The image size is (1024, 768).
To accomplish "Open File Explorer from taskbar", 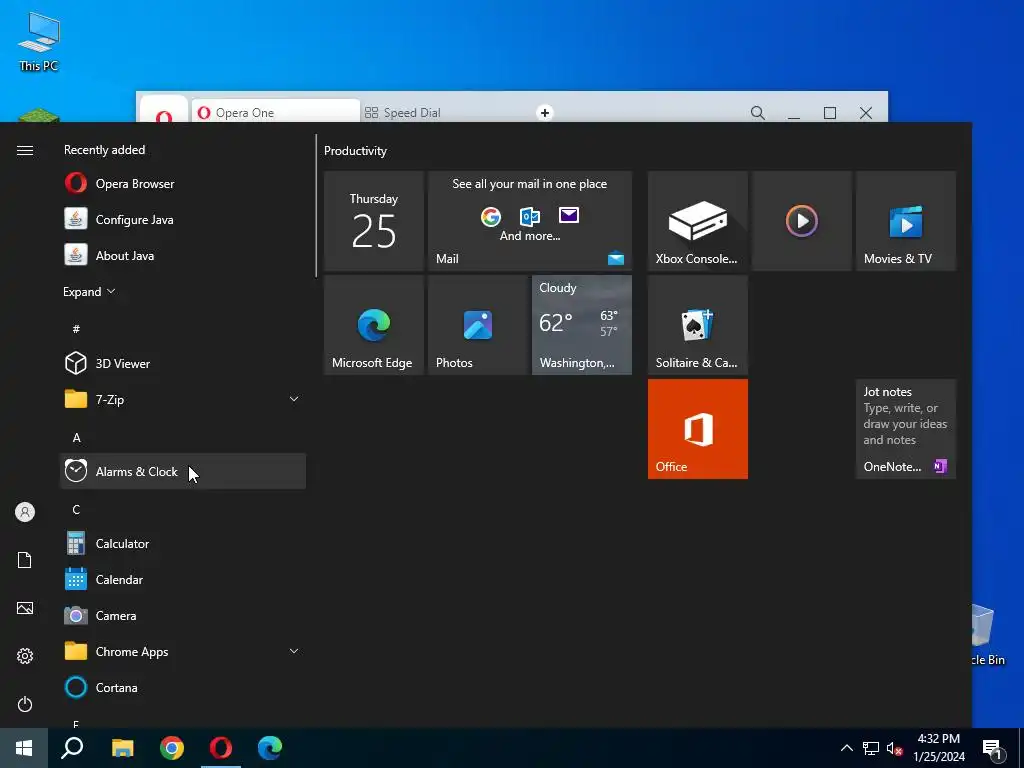I will (122, 748).
